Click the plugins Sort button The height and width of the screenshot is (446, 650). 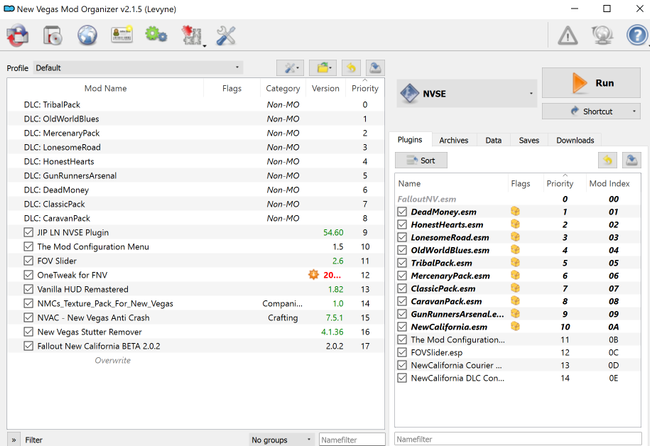[x=421, y=160]
